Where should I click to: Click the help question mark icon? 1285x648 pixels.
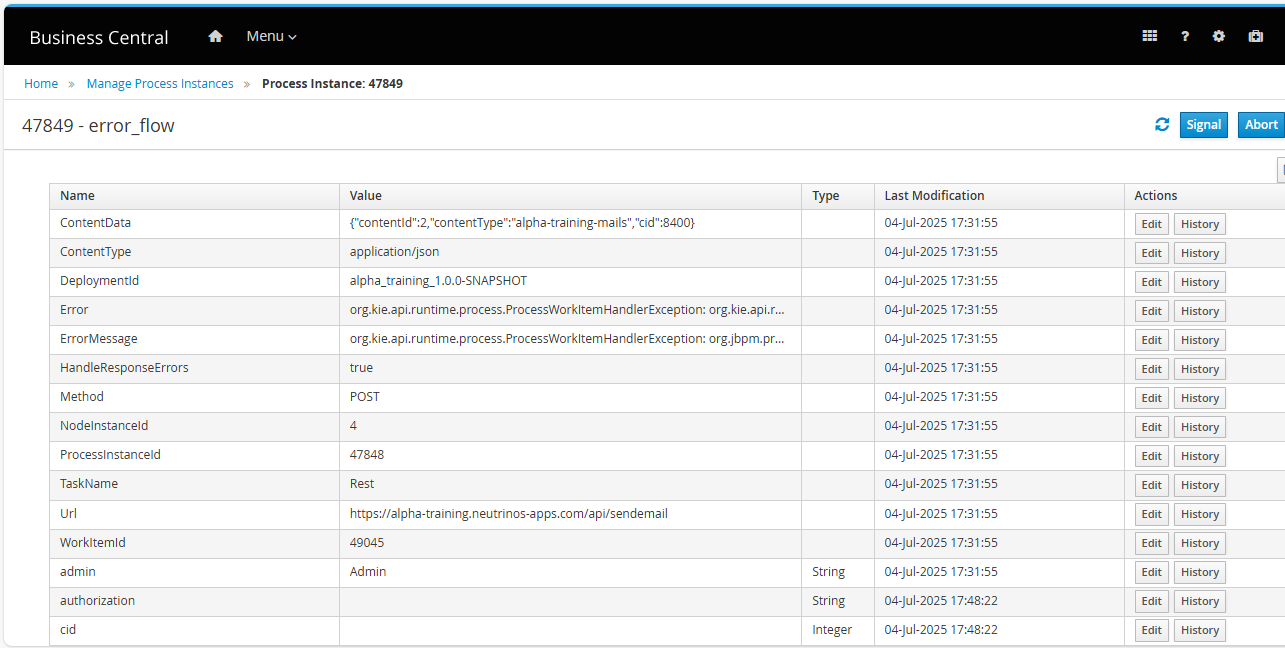pyautogui.click(x=1185, y=36)
